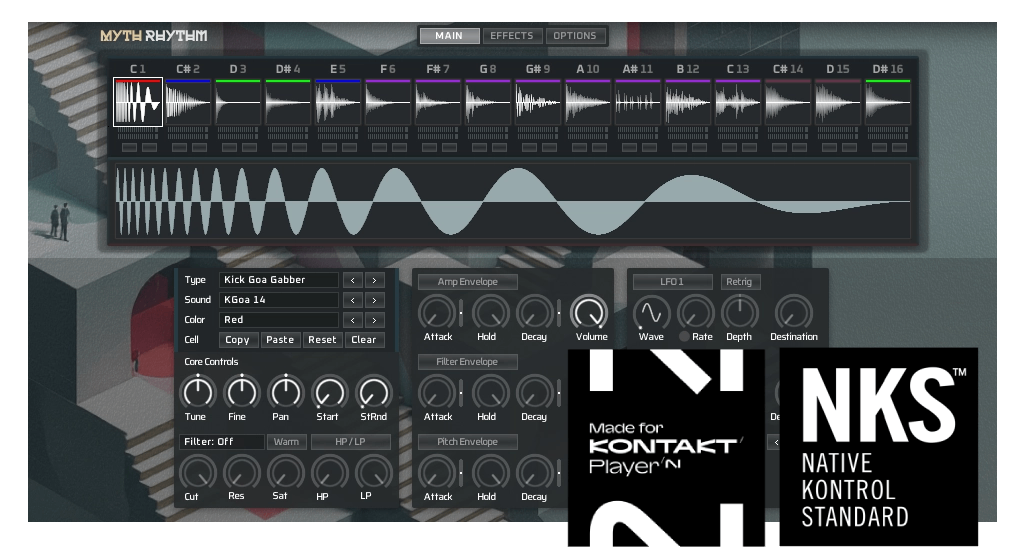The height and width of the screenshot is (560, 1021).
Task: Open the Filter: Off selector
Action: [221, 442]
